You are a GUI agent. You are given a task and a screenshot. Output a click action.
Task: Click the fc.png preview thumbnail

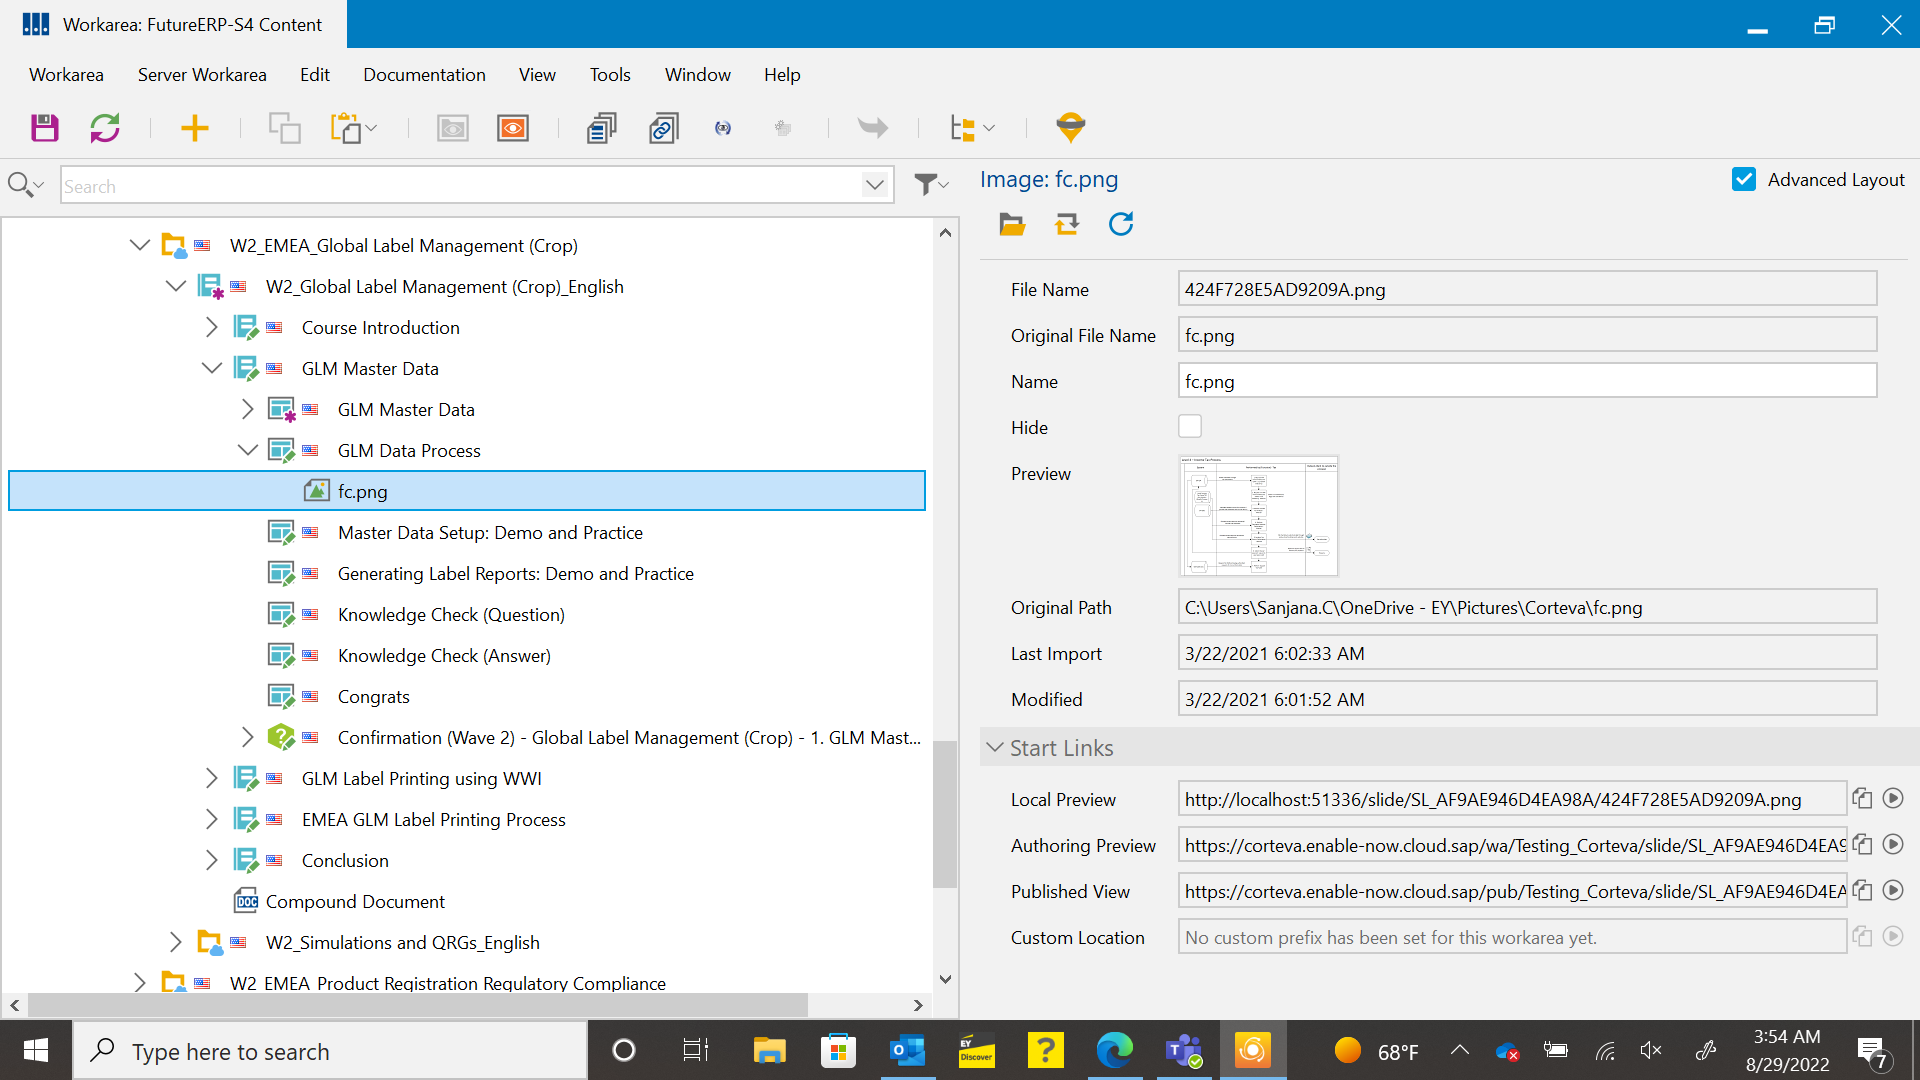point(1258,516)
